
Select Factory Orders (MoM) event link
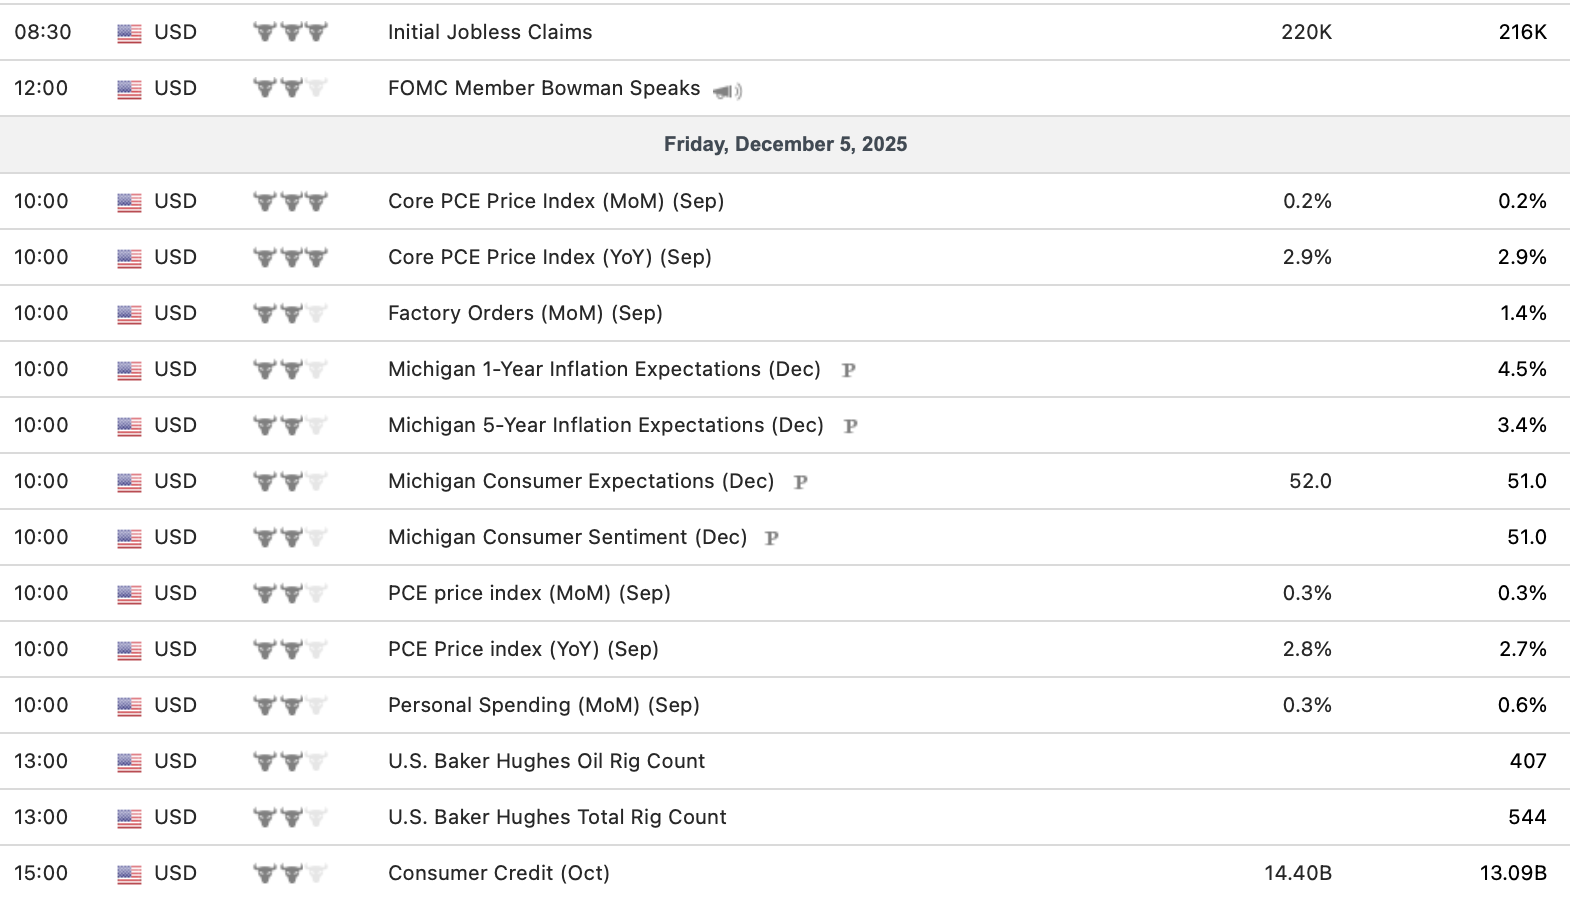tap(525, 313)
